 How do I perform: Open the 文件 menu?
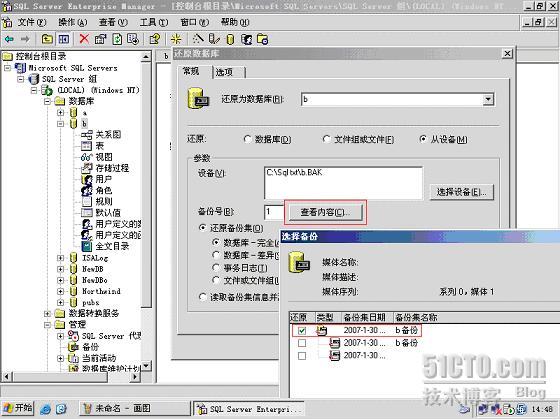tap(32, 22)
